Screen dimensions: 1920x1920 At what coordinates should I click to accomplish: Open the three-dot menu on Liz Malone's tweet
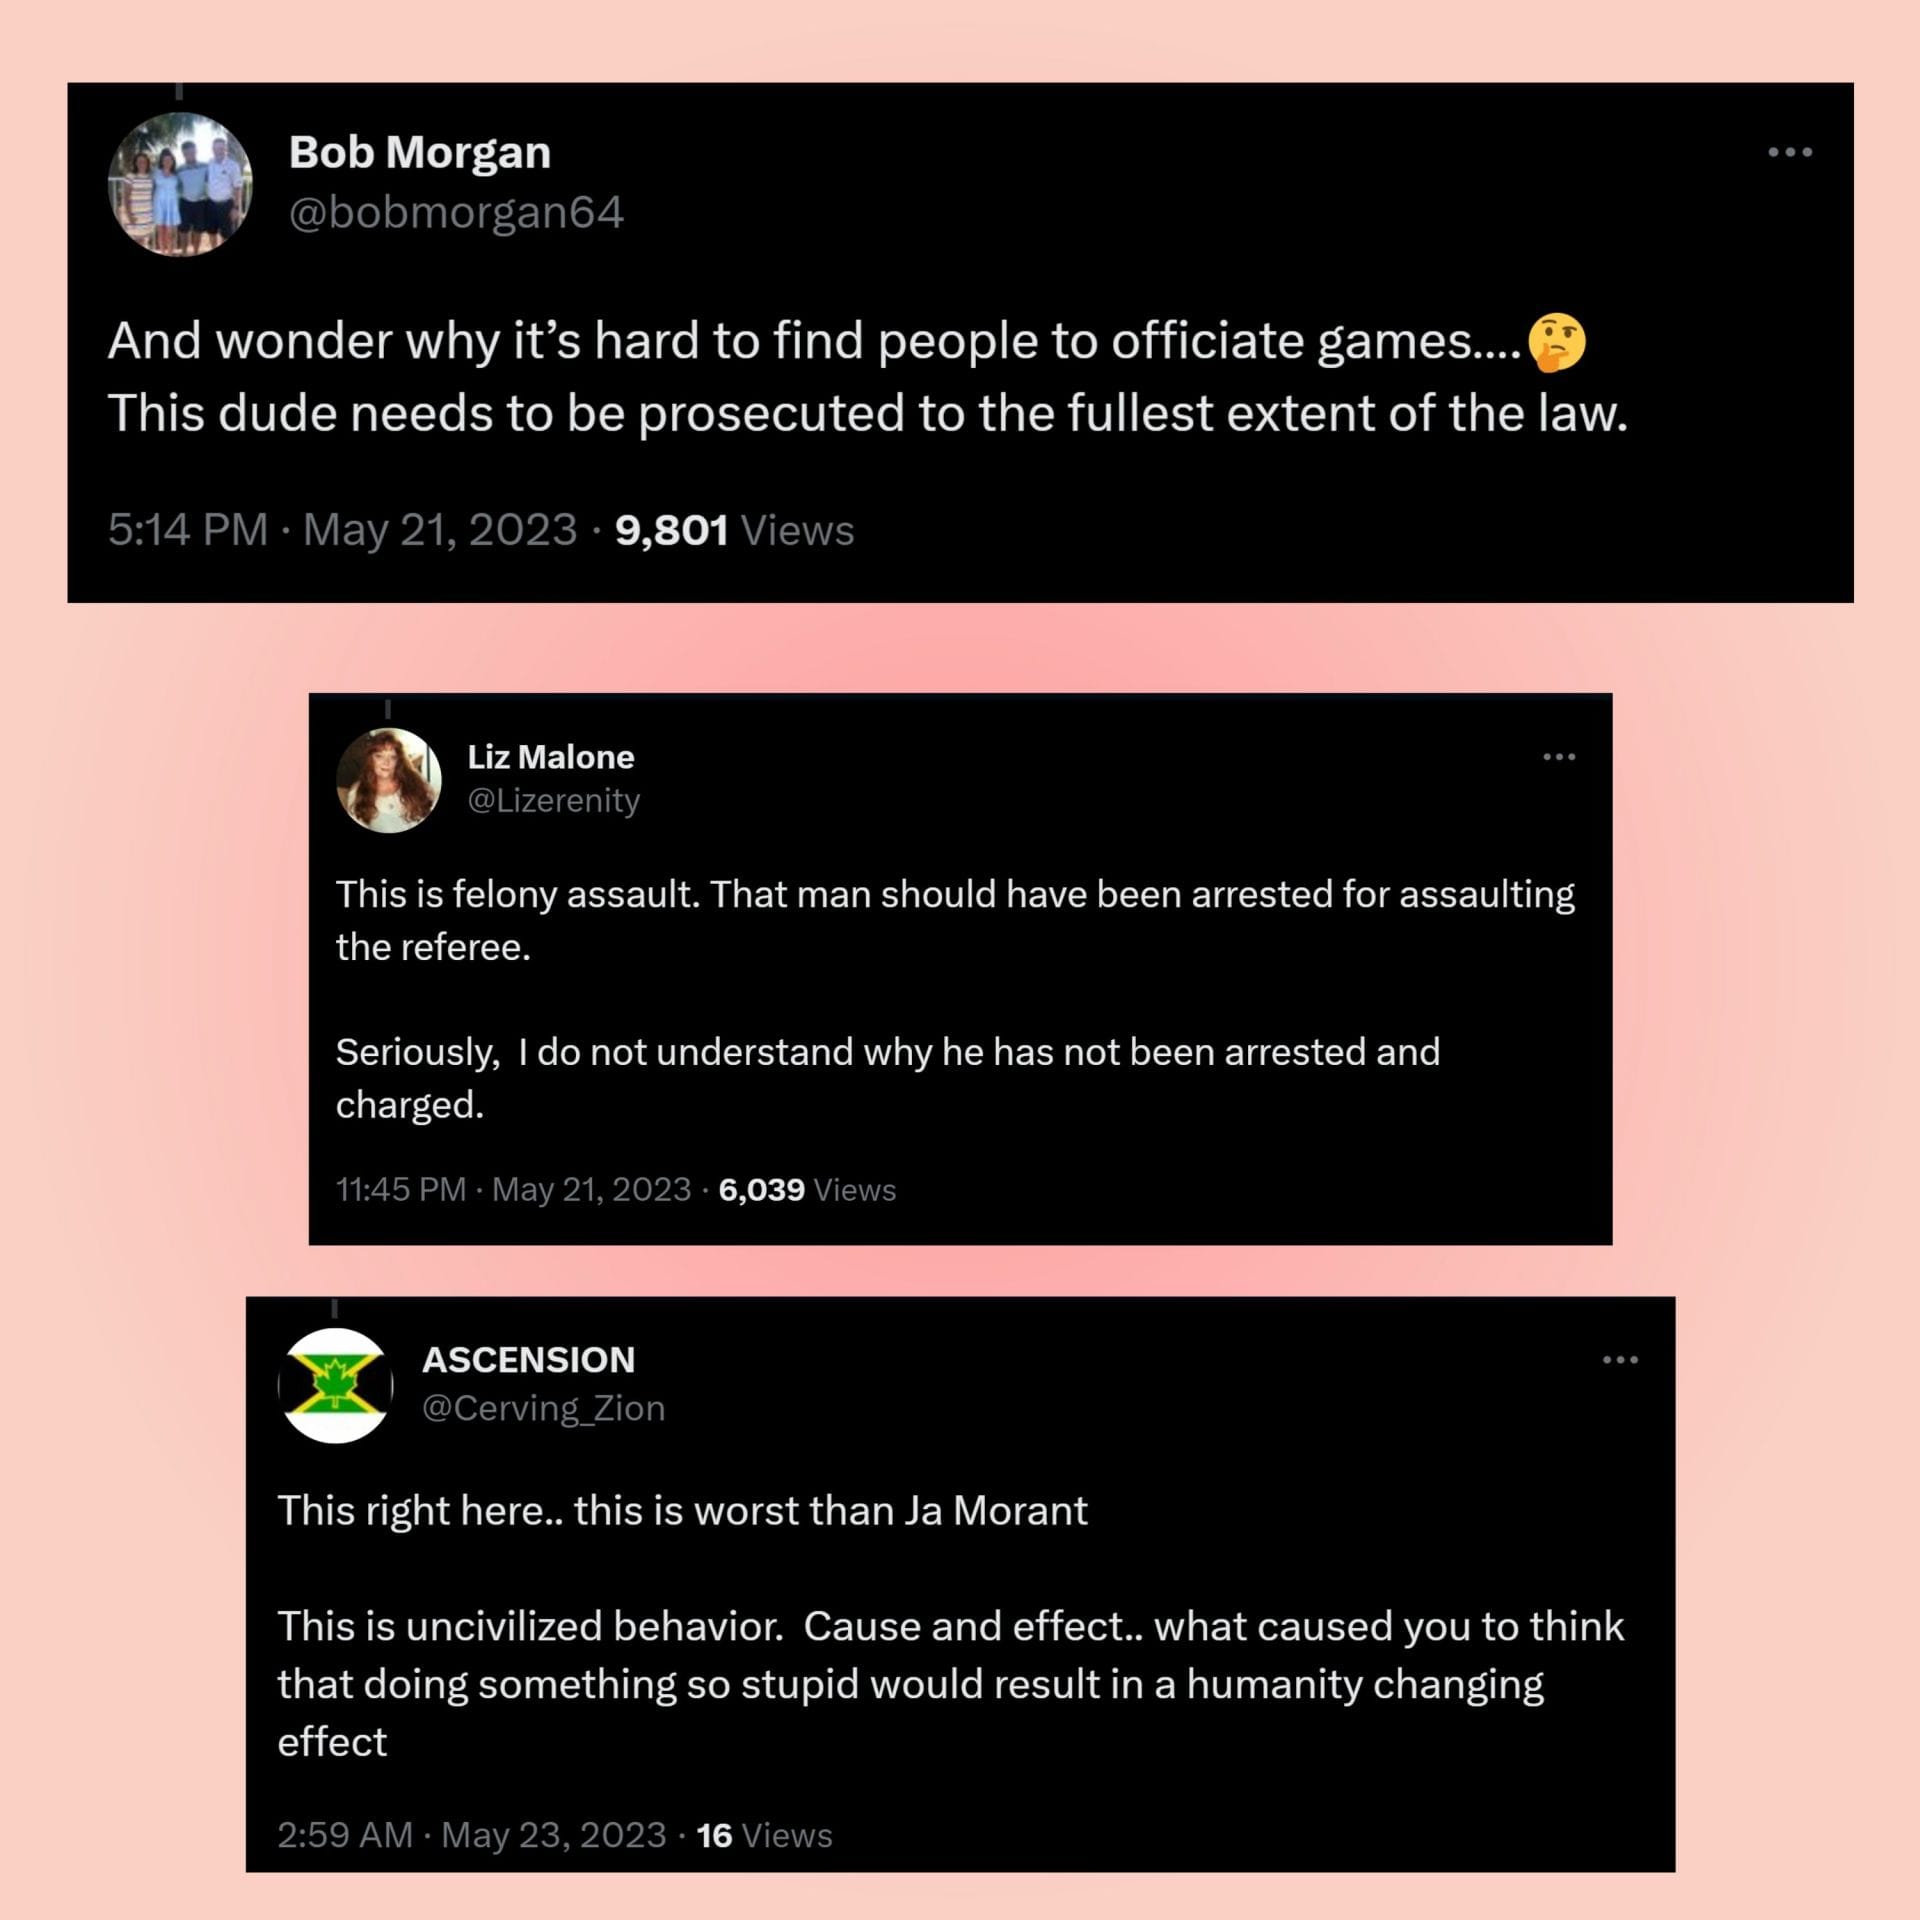pyautogui.click(x=1559, y=757)
